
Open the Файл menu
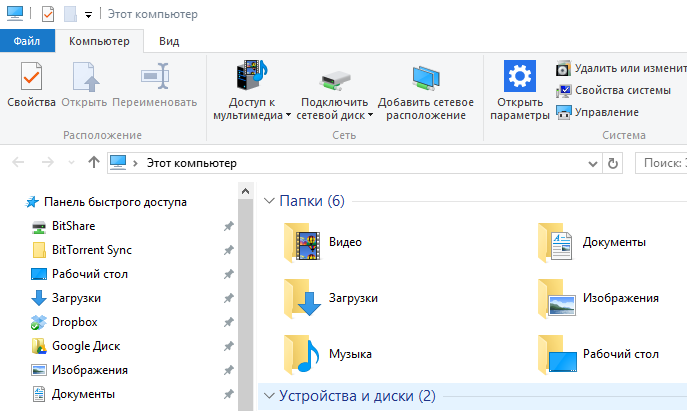tap(27, 41)
